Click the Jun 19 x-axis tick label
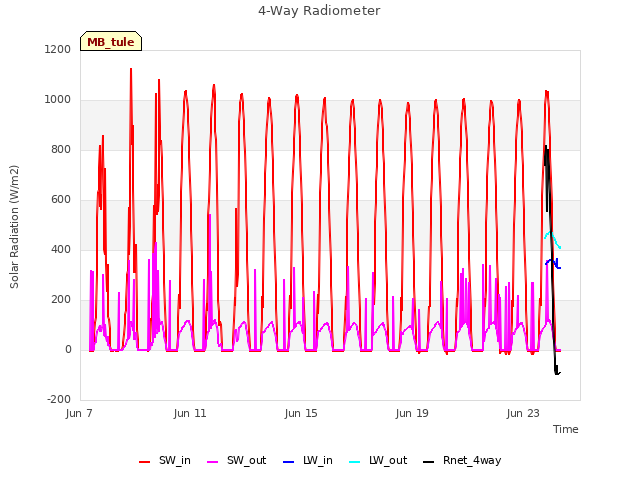 412,413
